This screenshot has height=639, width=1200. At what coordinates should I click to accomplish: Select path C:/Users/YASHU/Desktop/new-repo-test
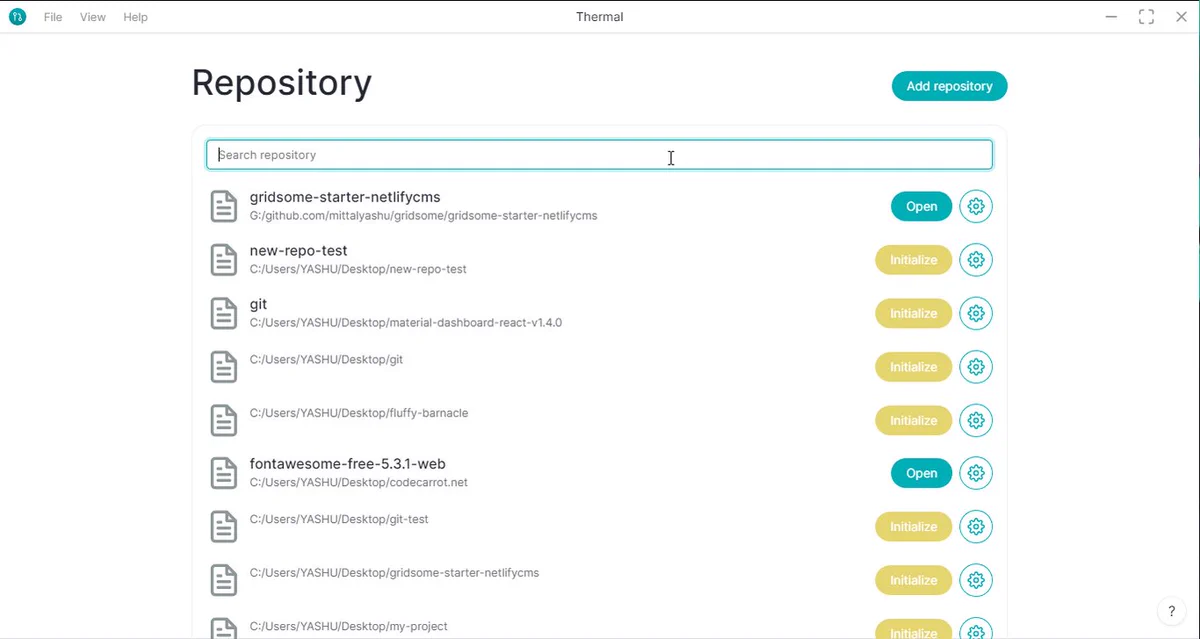[x=358, y=269]
